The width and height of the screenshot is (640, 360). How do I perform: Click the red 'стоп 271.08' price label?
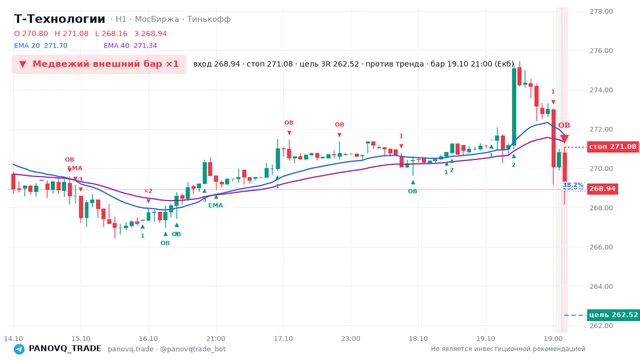pyautogui.click(x=613, y=147)
